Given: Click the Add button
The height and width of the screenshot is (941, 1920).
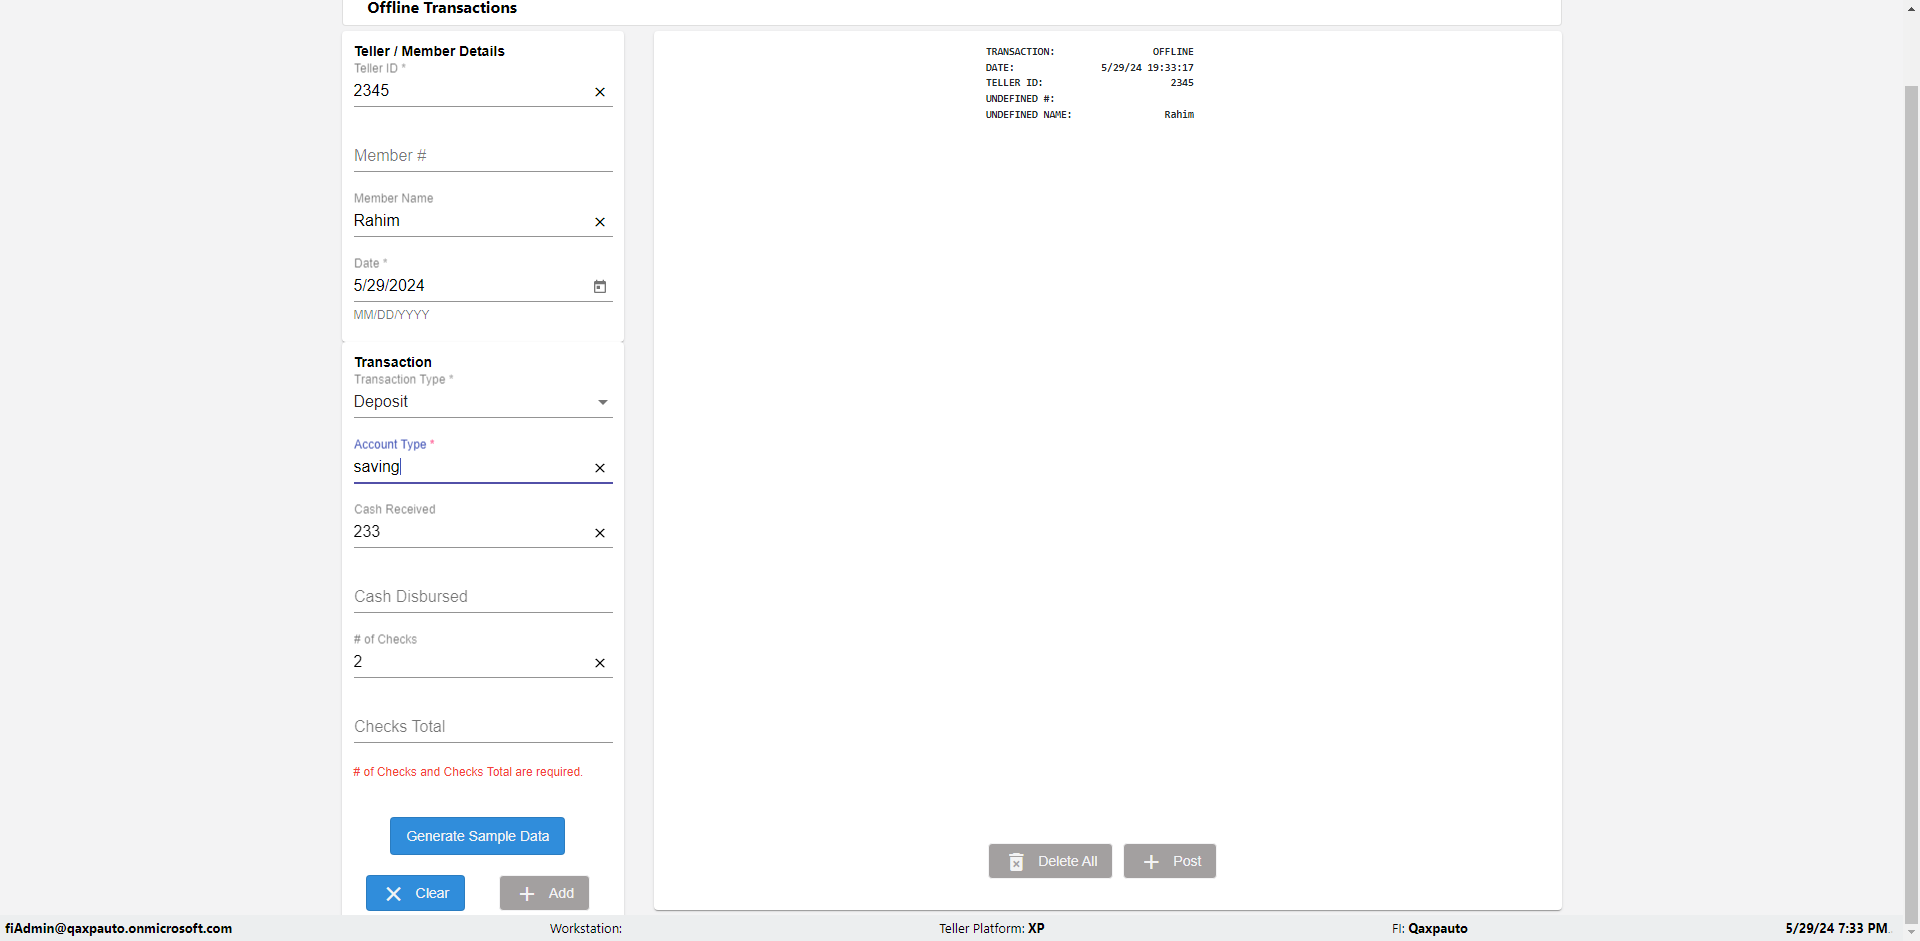Looking at the screenshot, I should click(544, 893).
